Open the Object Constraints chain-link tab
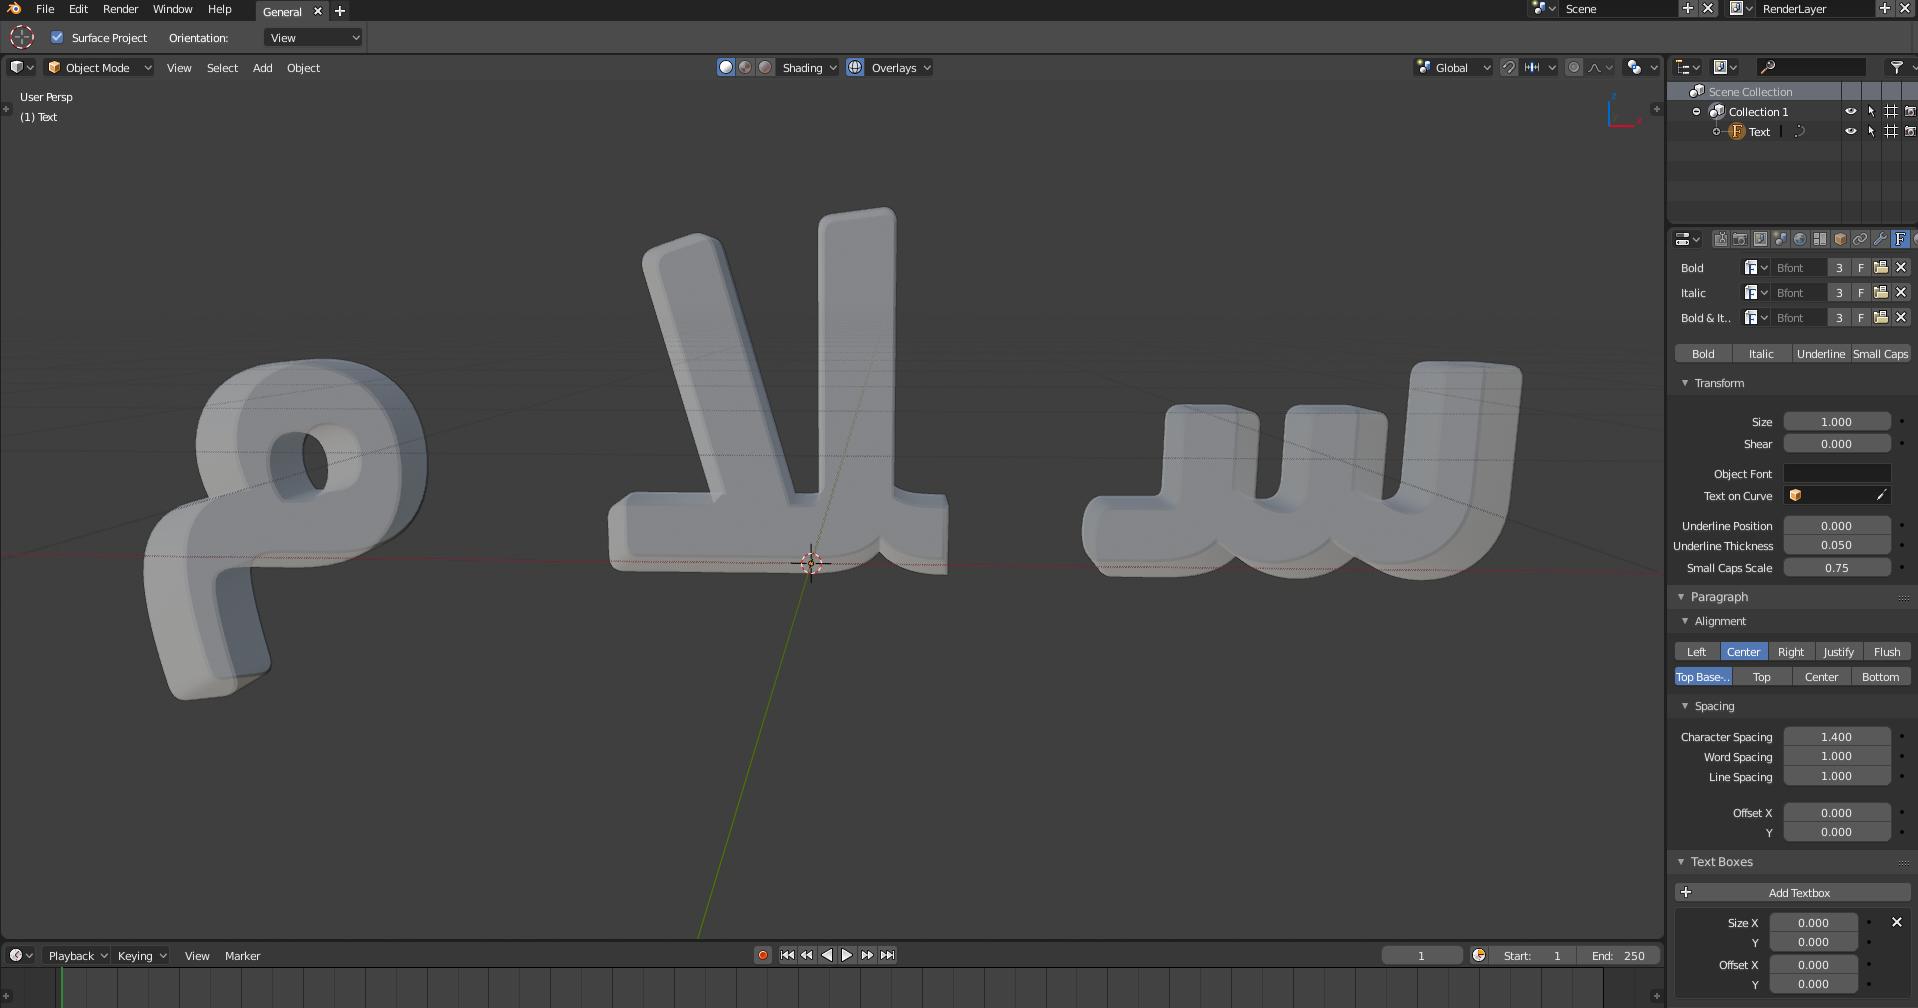Screen dimensions: 1918x1008 (1860, 239)
